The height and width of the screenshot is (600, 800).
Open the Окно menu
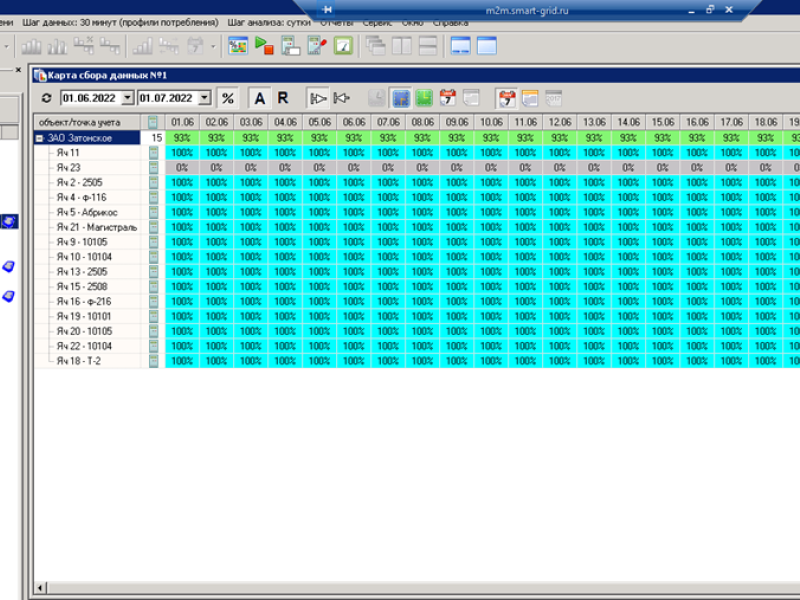(x=412, y=22)
